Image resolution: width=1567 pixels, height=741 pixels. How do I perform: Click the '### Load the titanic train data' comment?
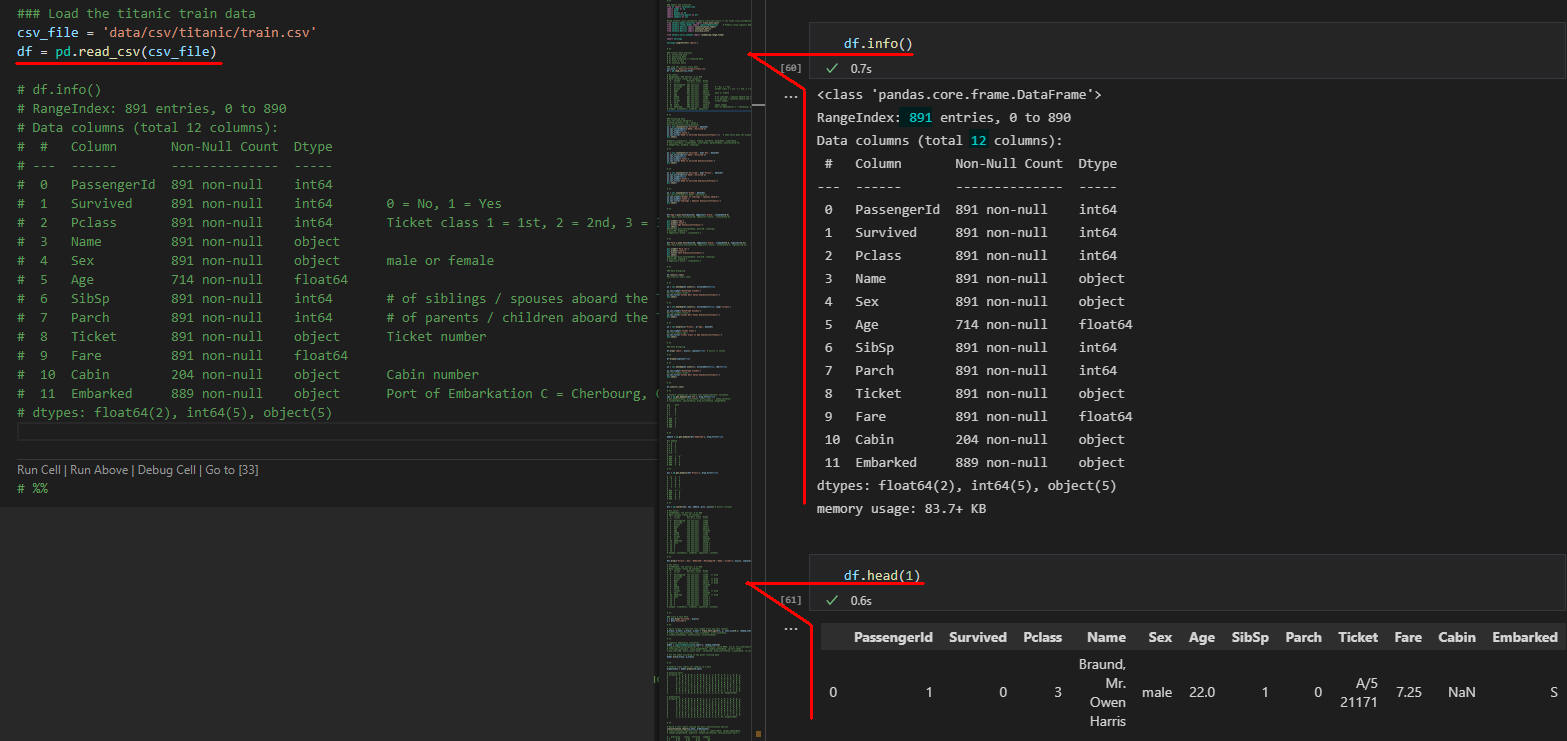click(x=136, y=13)
